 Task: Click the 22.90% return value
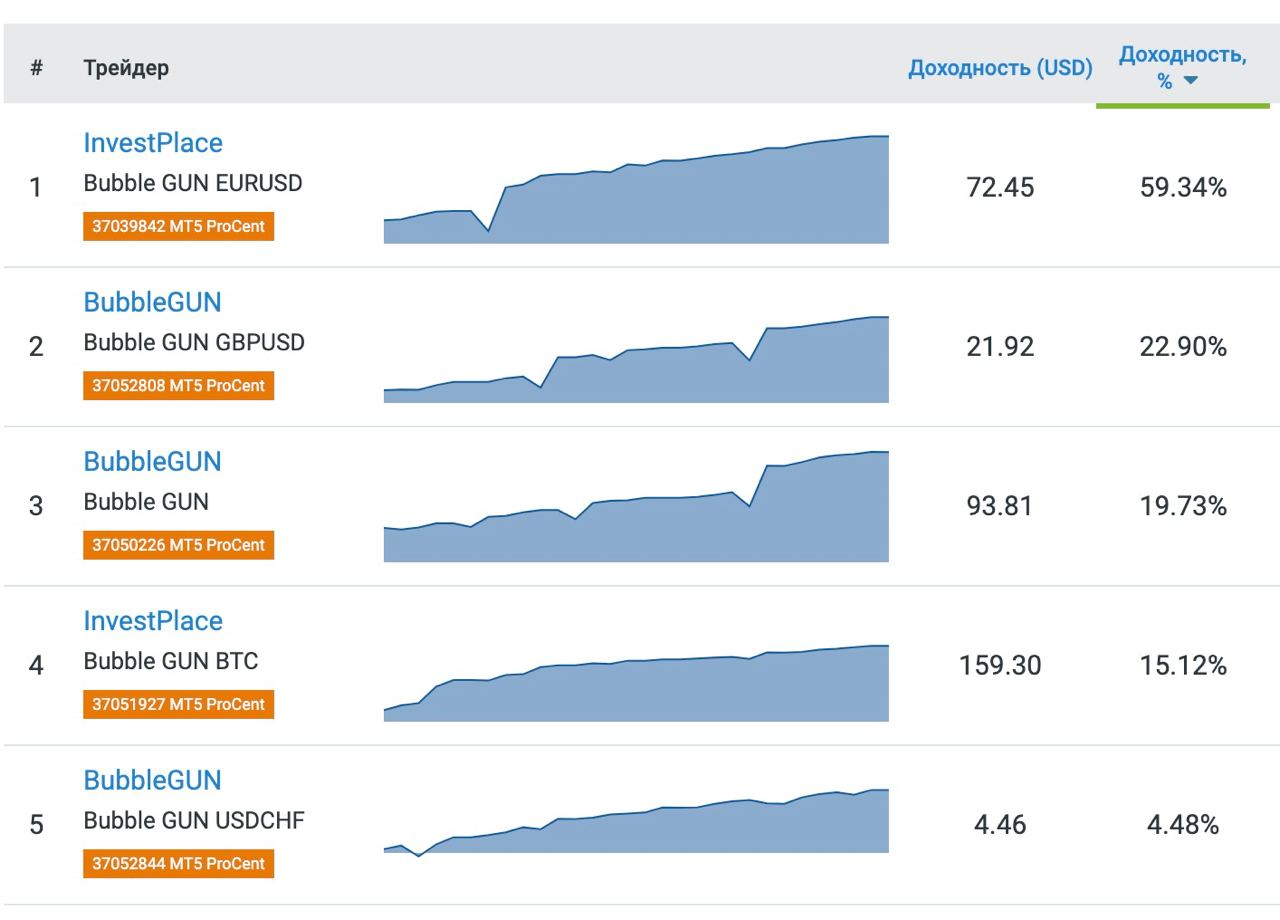pyautogui.click(x=1183, y=347)
